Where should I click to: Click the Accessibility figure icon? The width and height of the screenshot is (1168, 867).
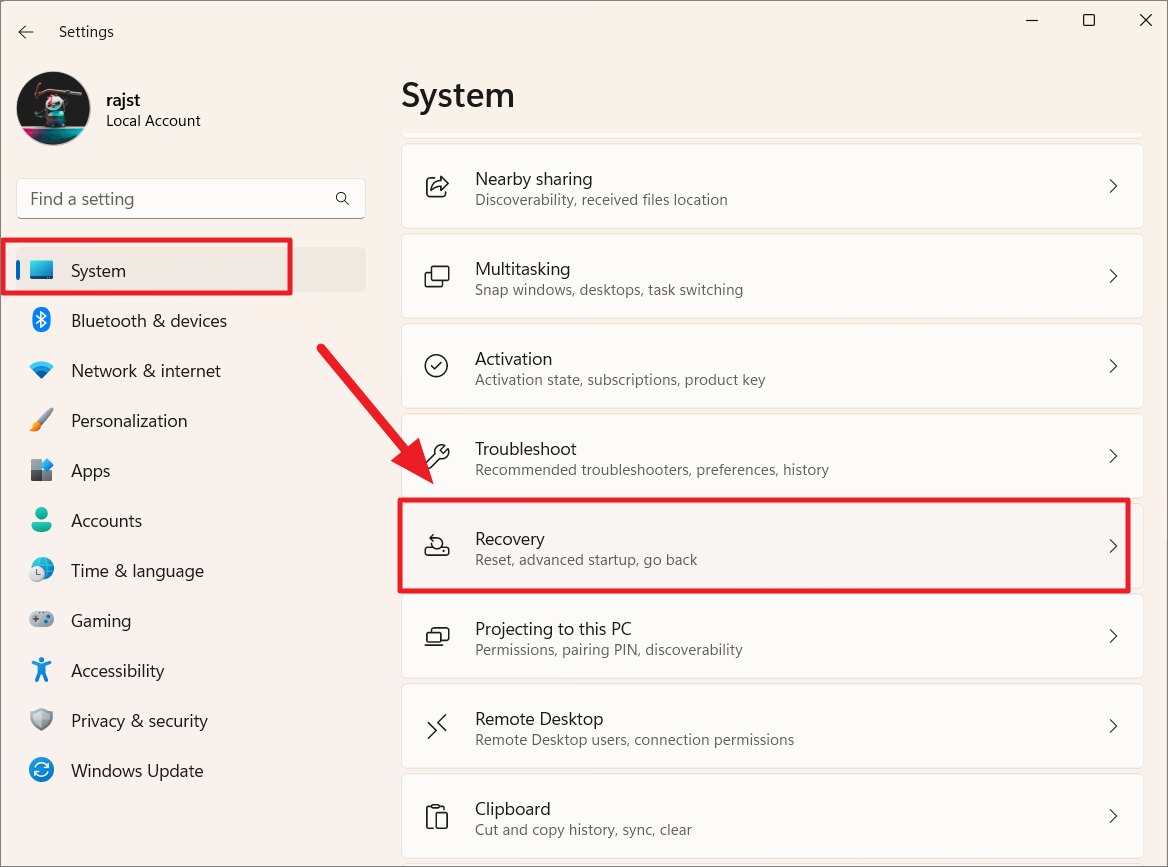pyautogui.click(x=42, y=670)
